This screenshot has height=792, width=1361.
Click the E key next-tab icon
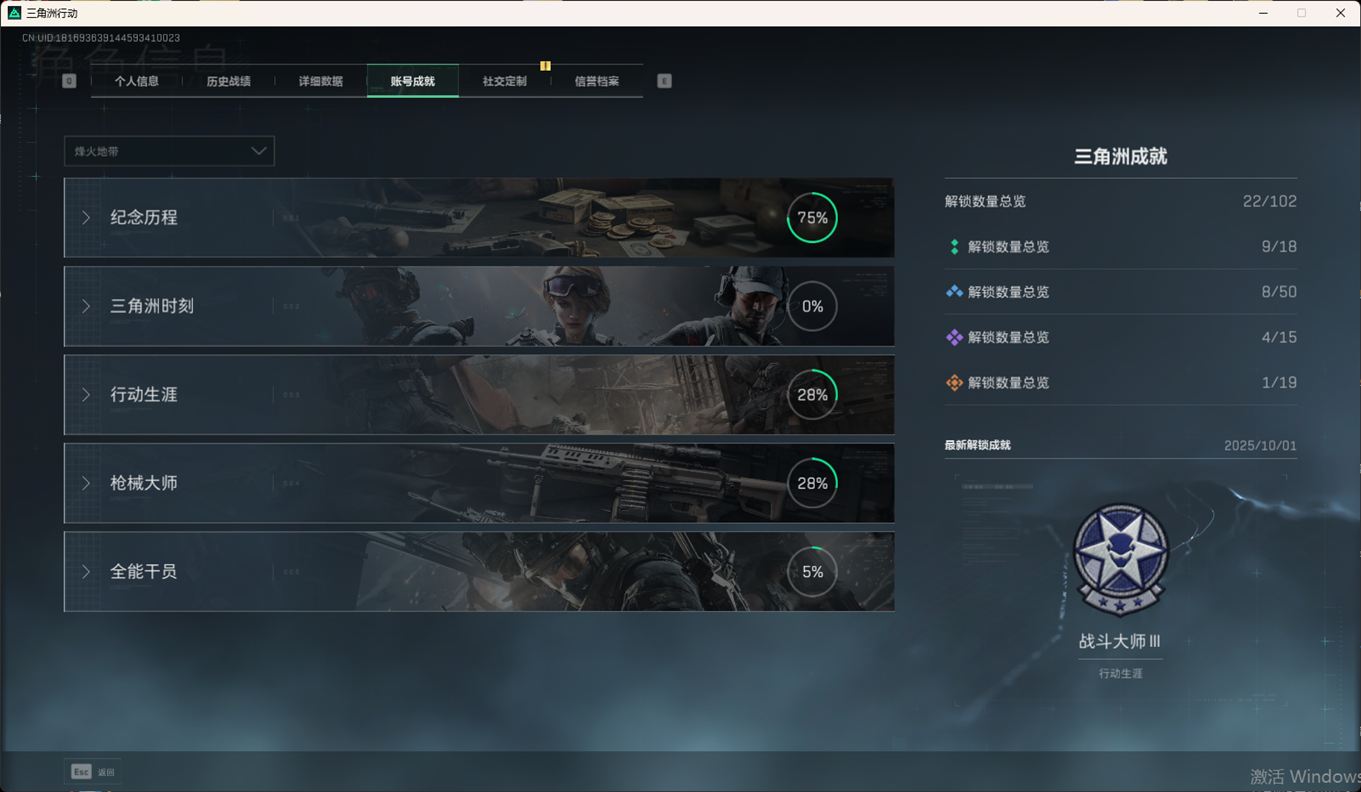664,81
